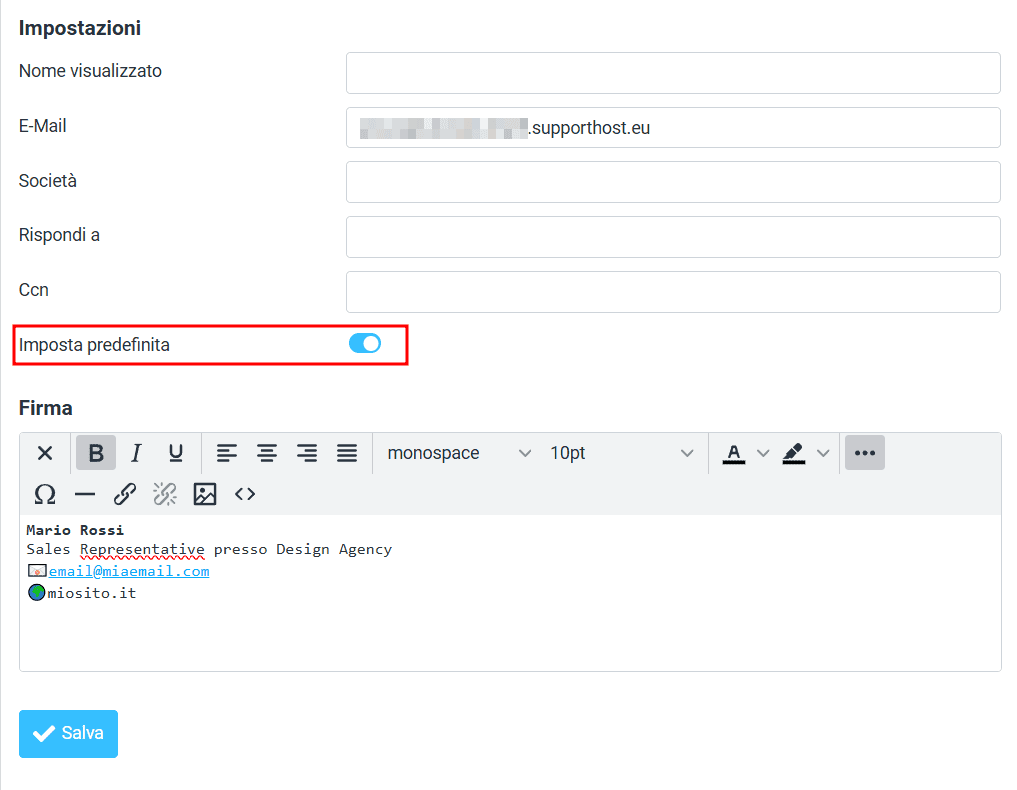1017x790 pixels.
Task: Click the 'Mario Rossi' signature text
Action: click(x=75, y=530)
